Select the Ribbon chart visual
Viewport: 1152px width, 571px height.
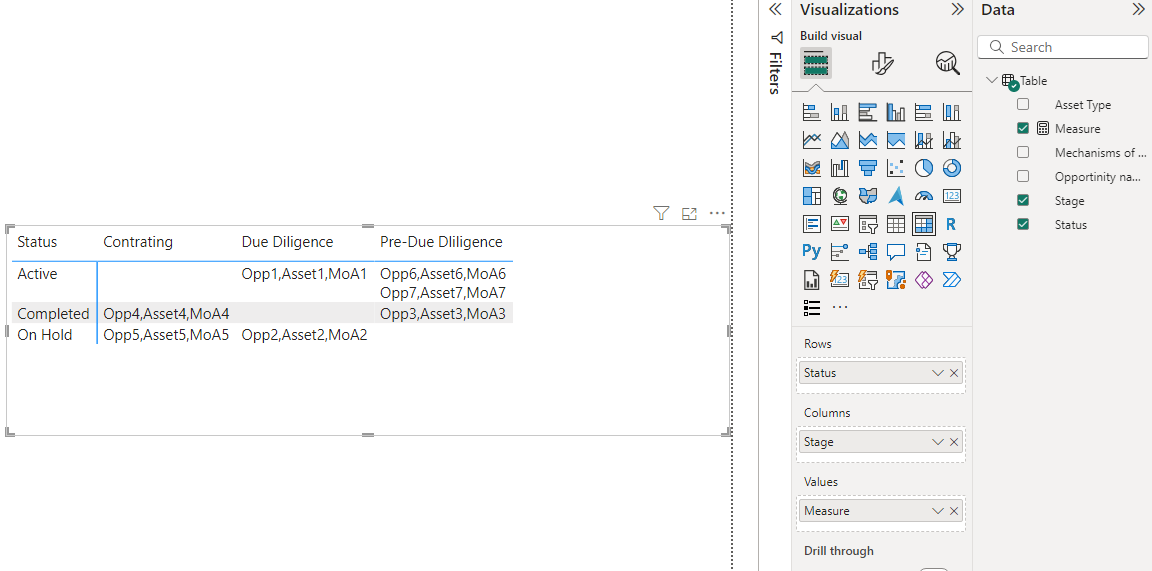(x=811, y=168)
